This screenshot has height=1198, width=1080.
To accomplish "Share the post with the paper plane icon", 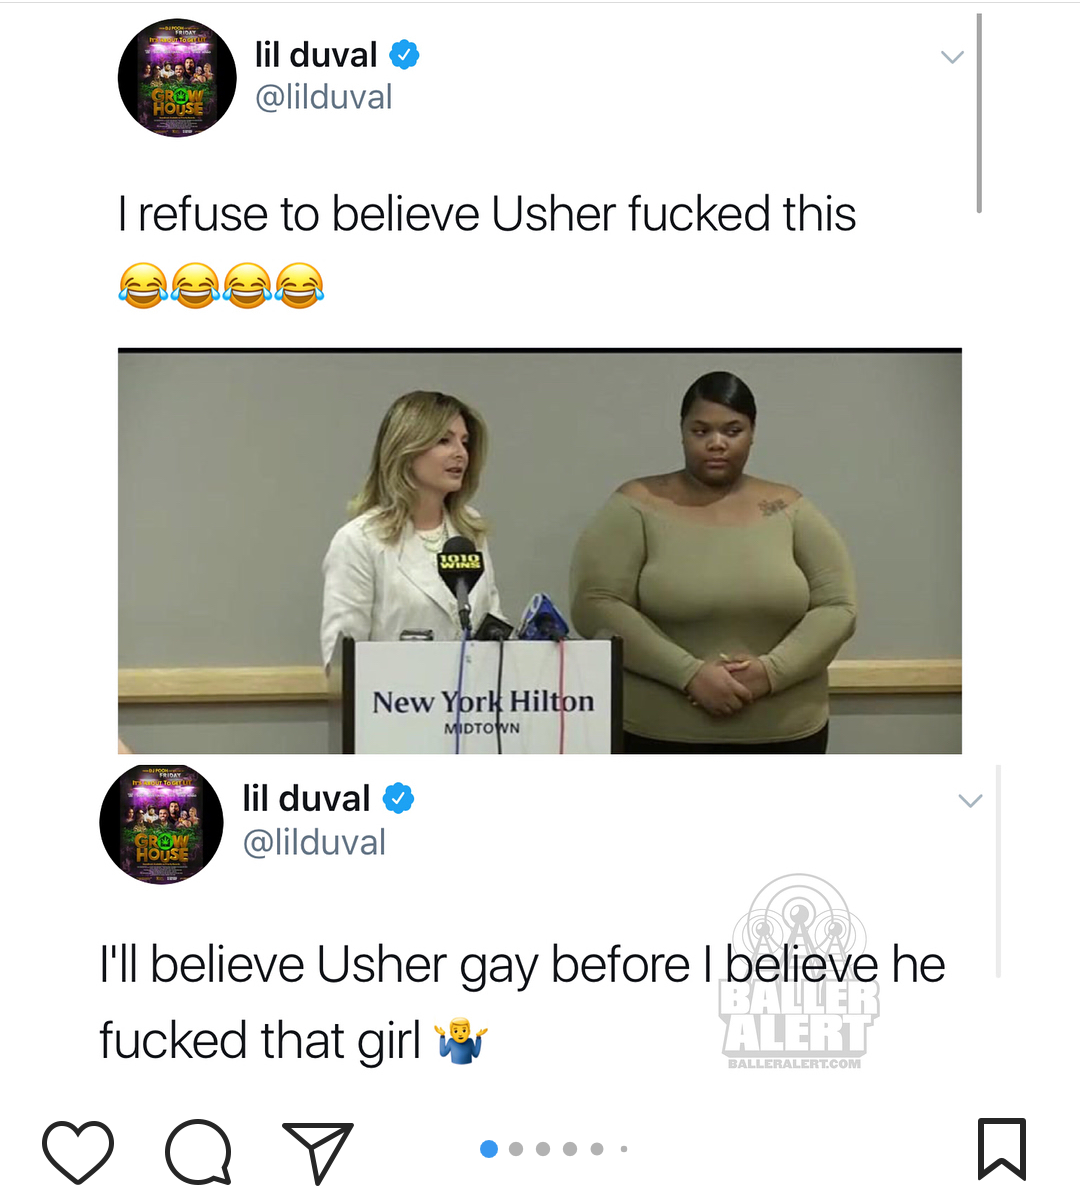I will click(x=318, y=1152).
